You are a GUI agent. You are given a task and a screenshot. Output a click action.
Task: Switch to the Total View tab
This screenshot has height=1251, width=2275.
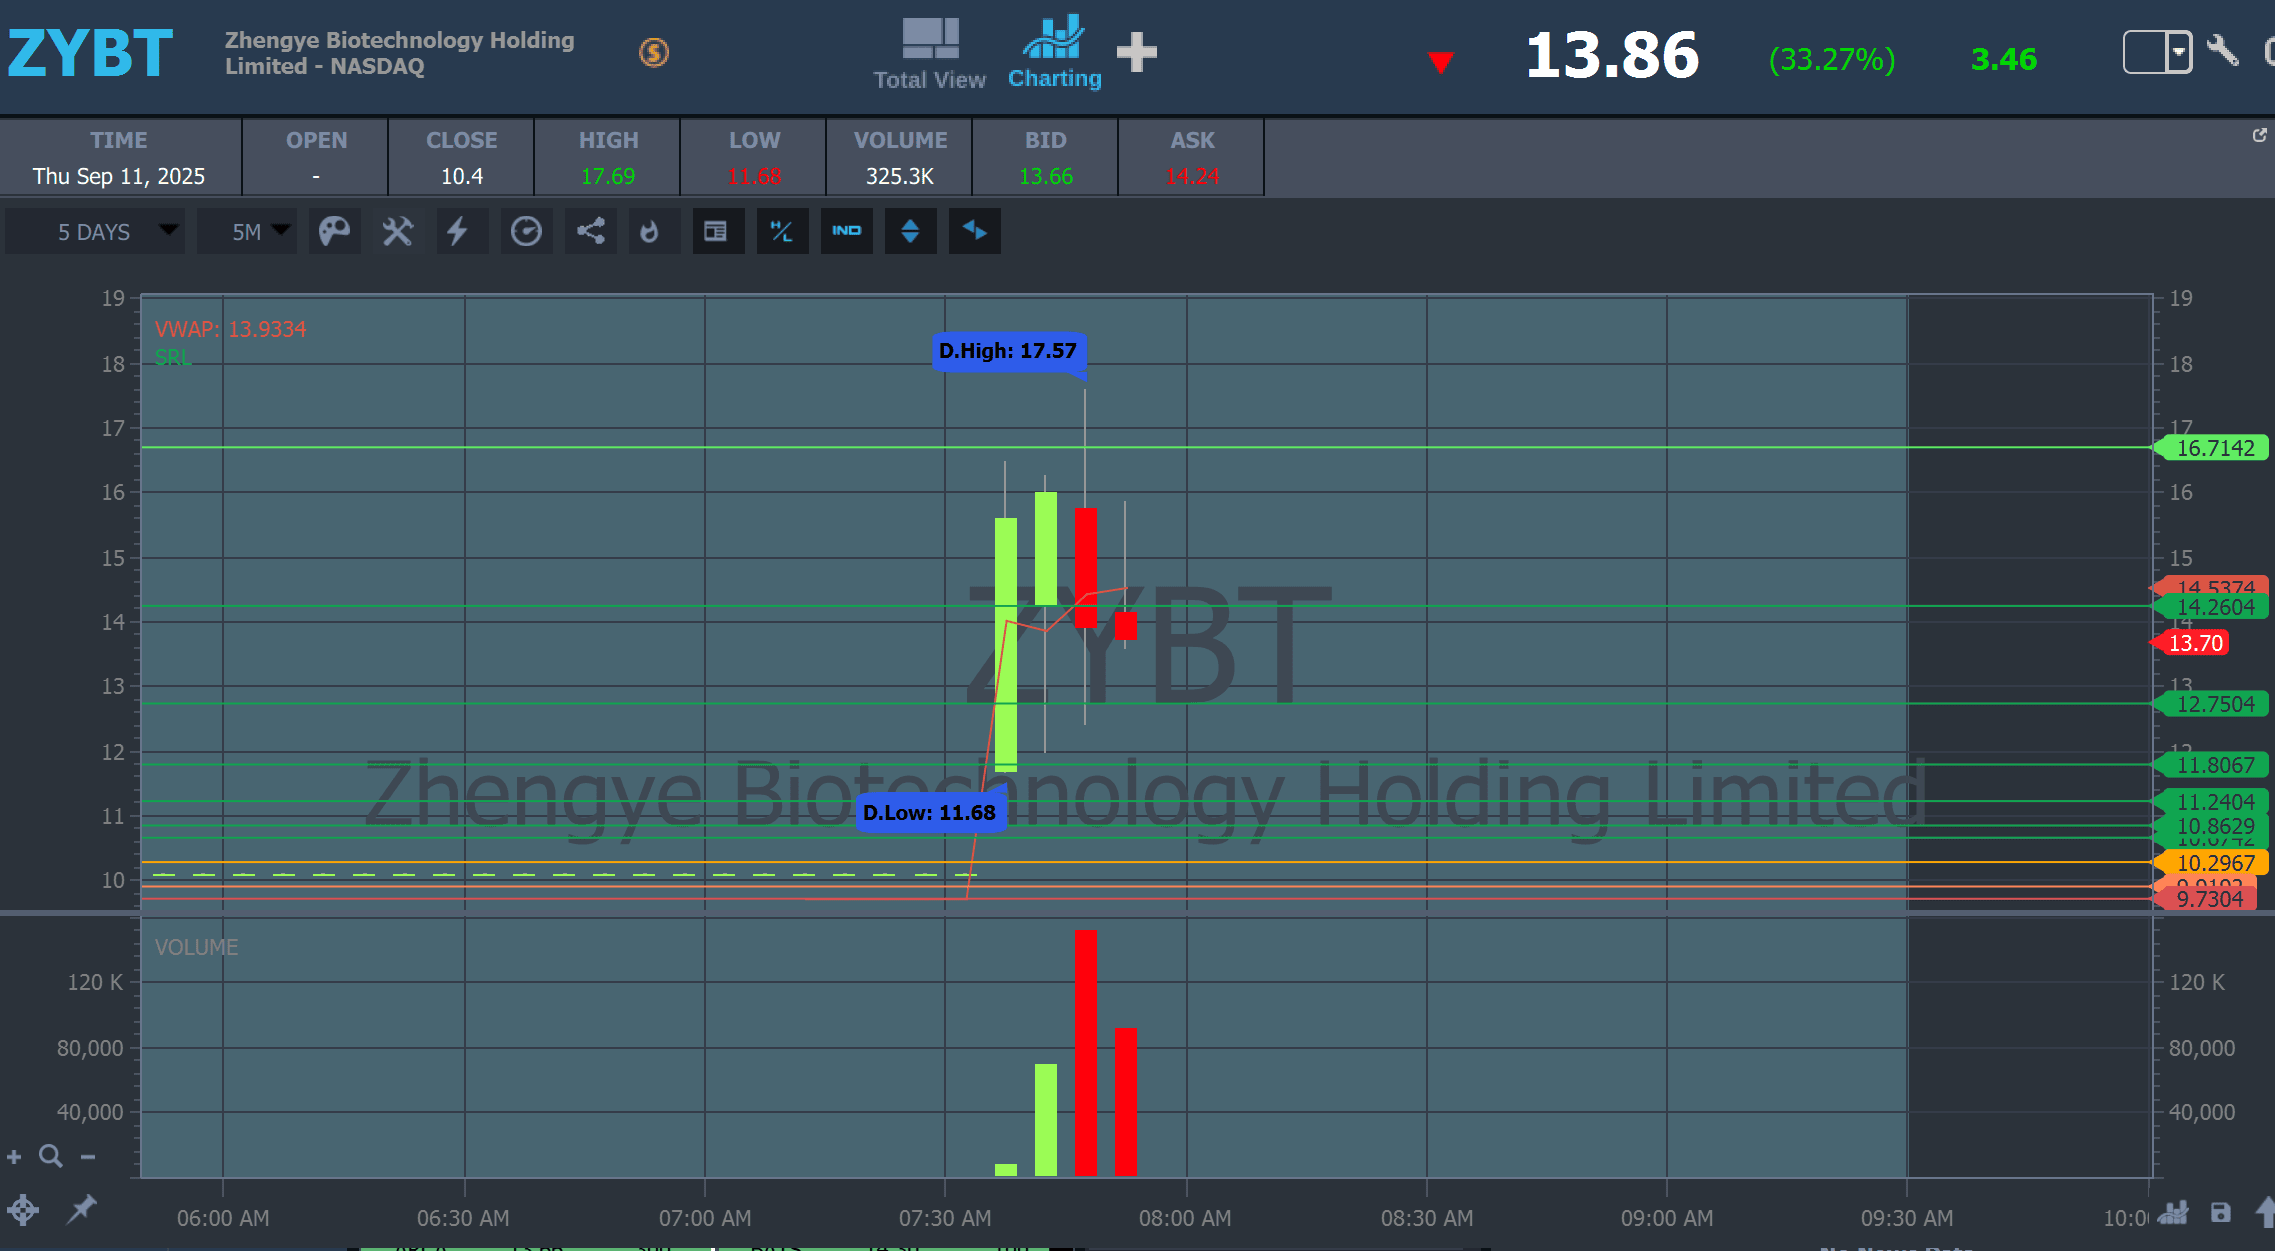[929, 55]
